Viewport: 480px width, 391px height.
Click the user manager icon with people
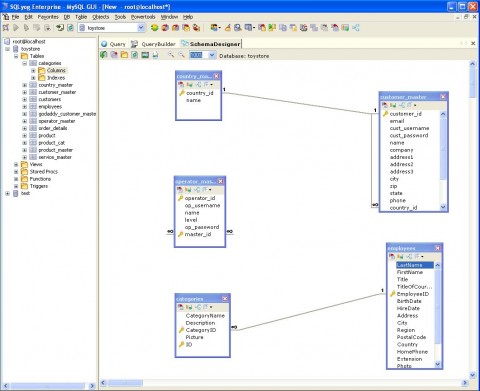(x=215, y=28)
